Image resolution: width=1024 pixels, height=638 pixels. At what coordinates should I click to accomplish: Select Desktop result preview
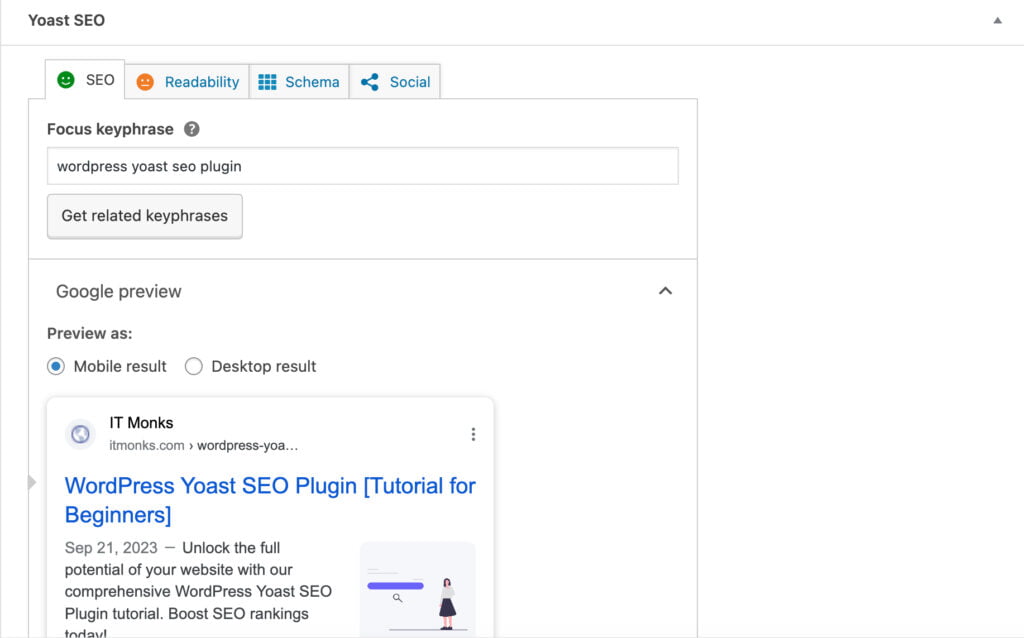click(x=193, y=366)
